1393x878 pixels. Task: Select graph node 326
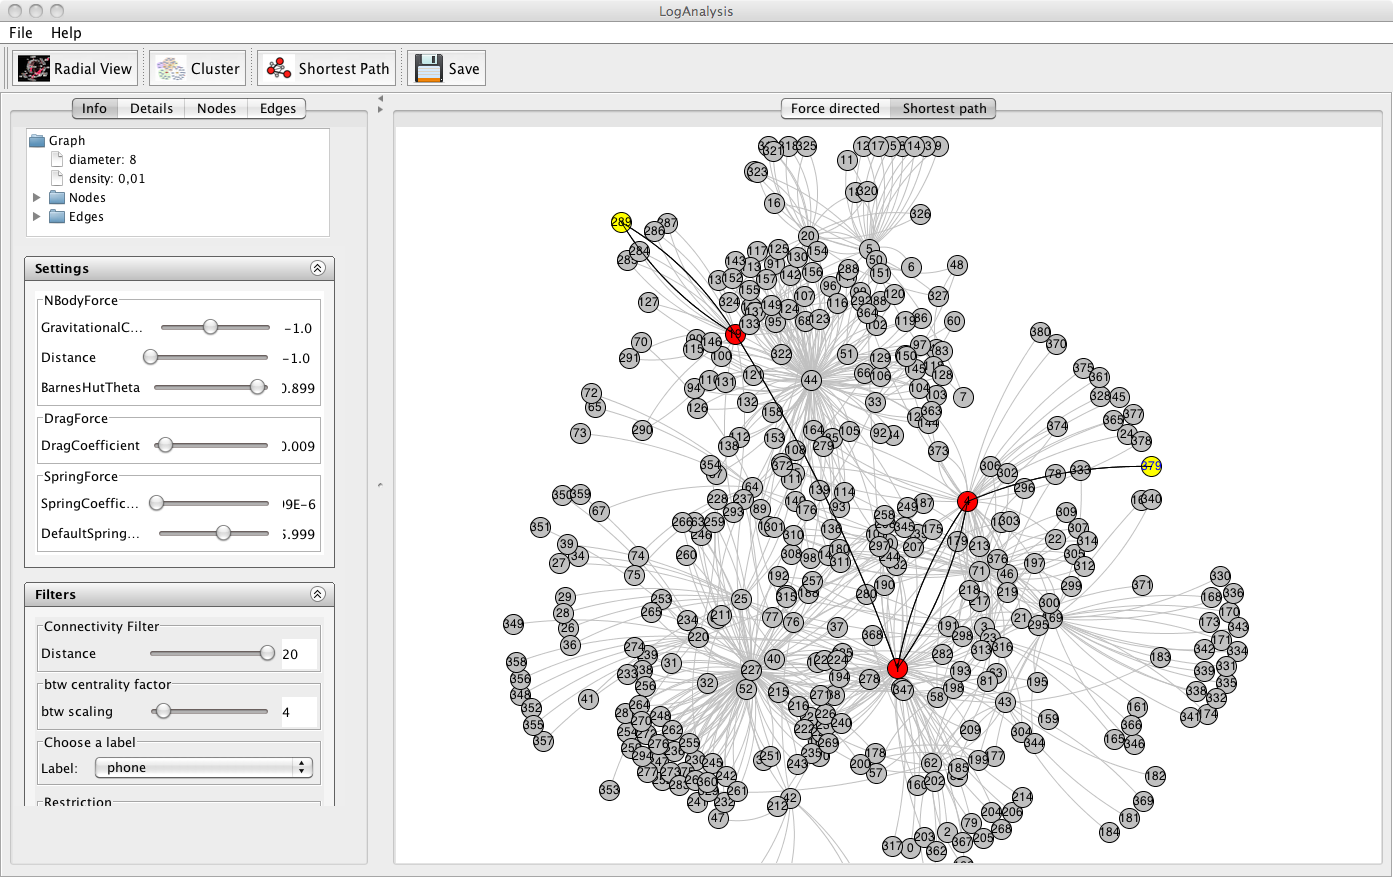point(920,214)
